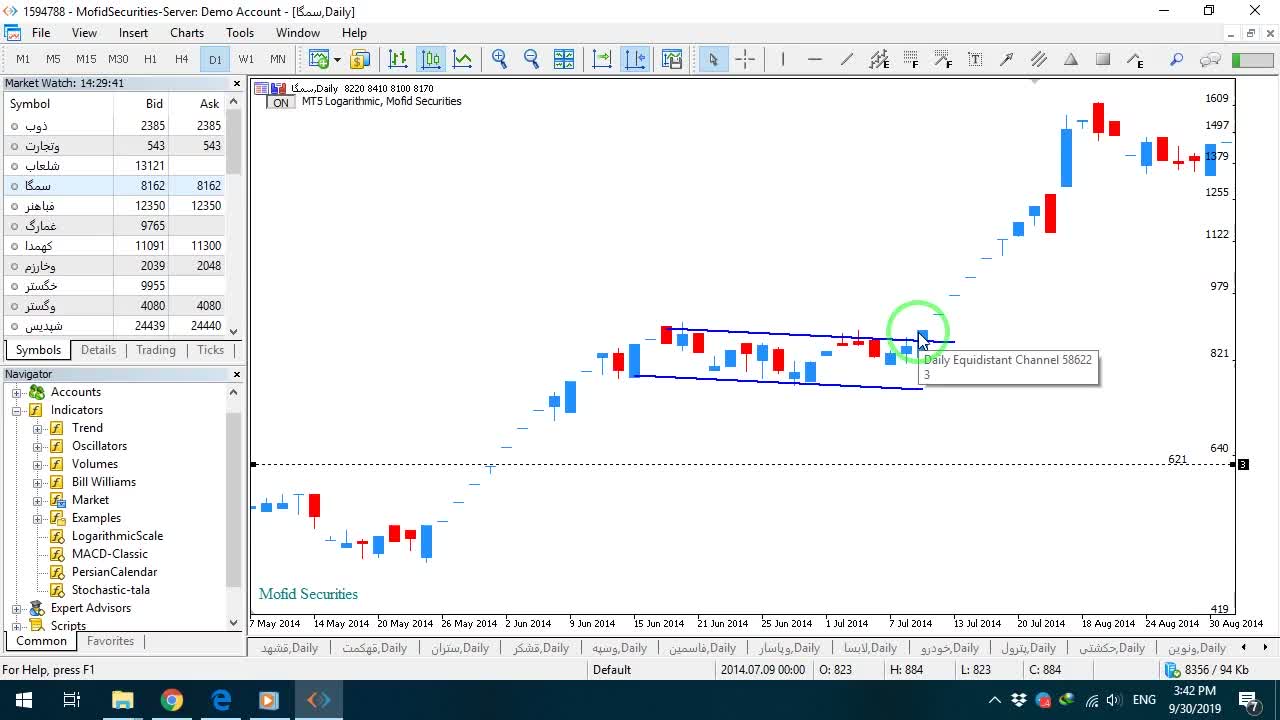Click the Zoom In magnifier icon
Screen dimensions: 1280x720
(x=499, y=59)
